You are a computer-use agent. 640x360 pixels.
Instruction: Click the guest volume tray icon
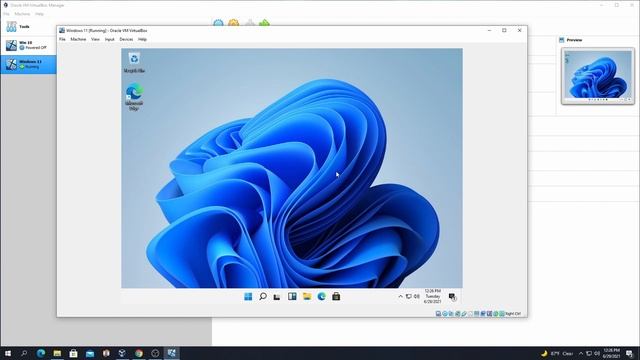[x=417, y=297]
